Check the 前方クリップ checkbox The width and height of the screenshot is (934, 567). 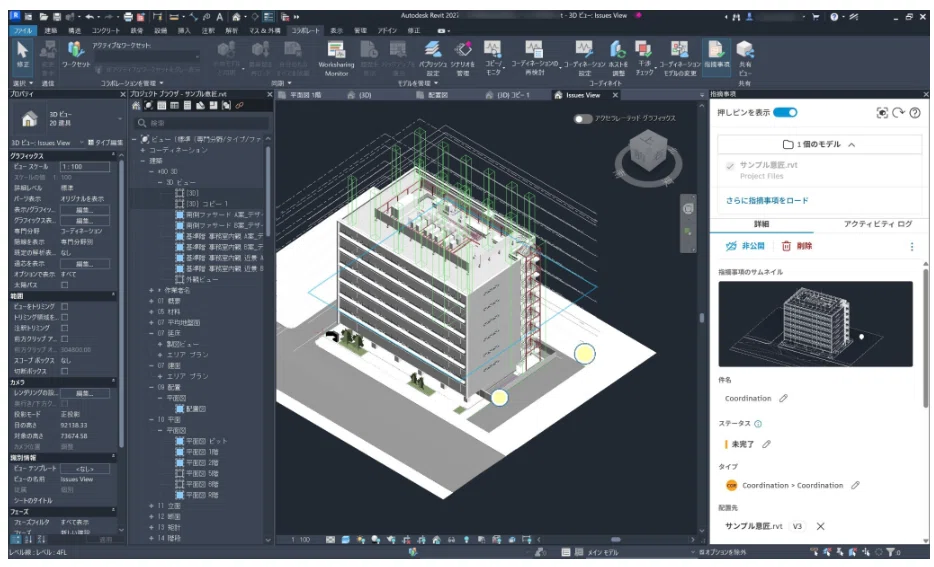point(64,338)
